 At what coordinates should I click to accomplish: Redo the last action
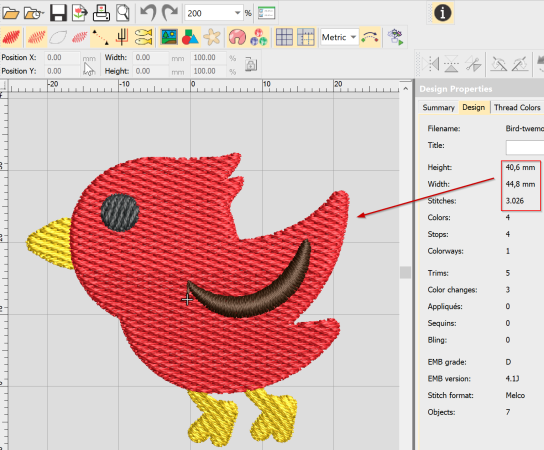(x=170, y=13)
